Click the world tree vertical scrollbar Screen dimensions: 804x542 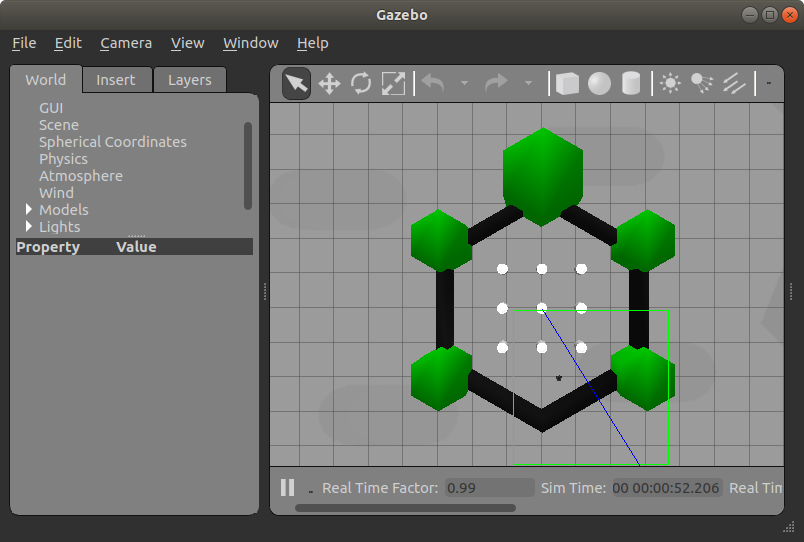(x=248, y=166)
